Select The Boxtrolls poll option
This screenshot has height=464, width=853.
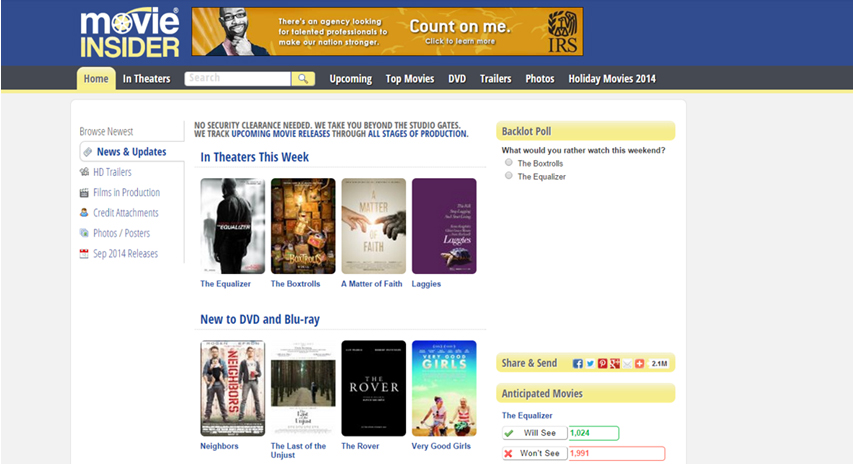point(509,162)
